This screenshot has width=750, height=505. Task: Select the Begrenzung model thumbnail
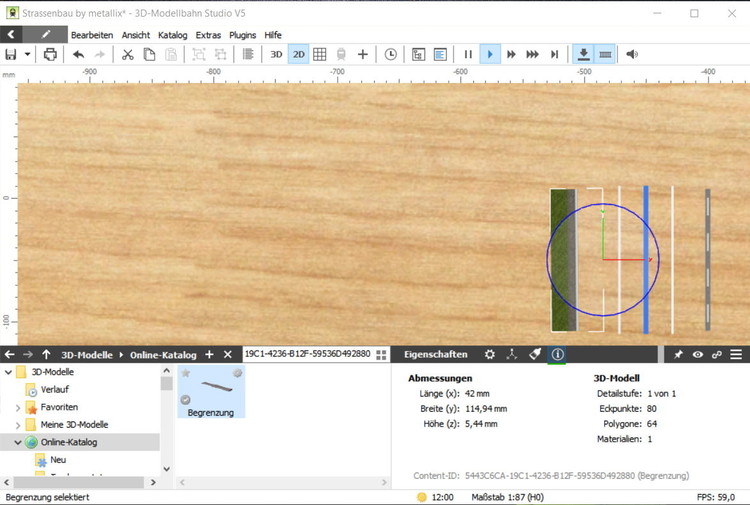pyautogui.click(x=211, y=392)
